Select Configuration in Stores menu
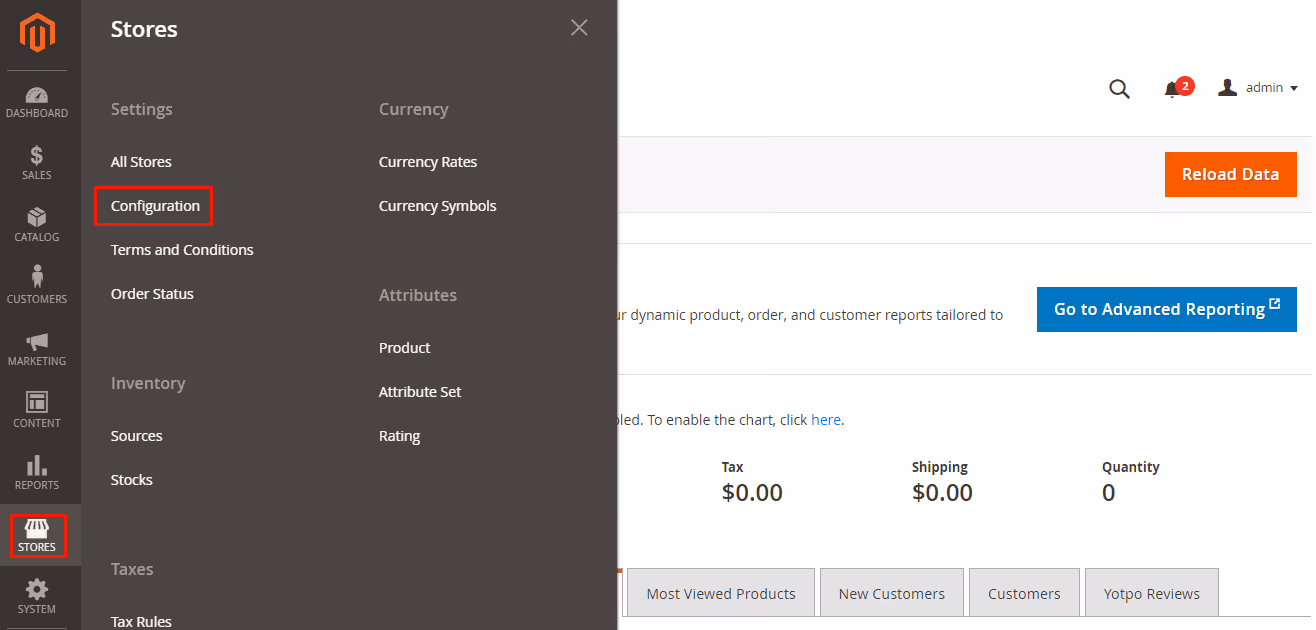Screen dimensions: 1316x630 (x=155, y=206)
